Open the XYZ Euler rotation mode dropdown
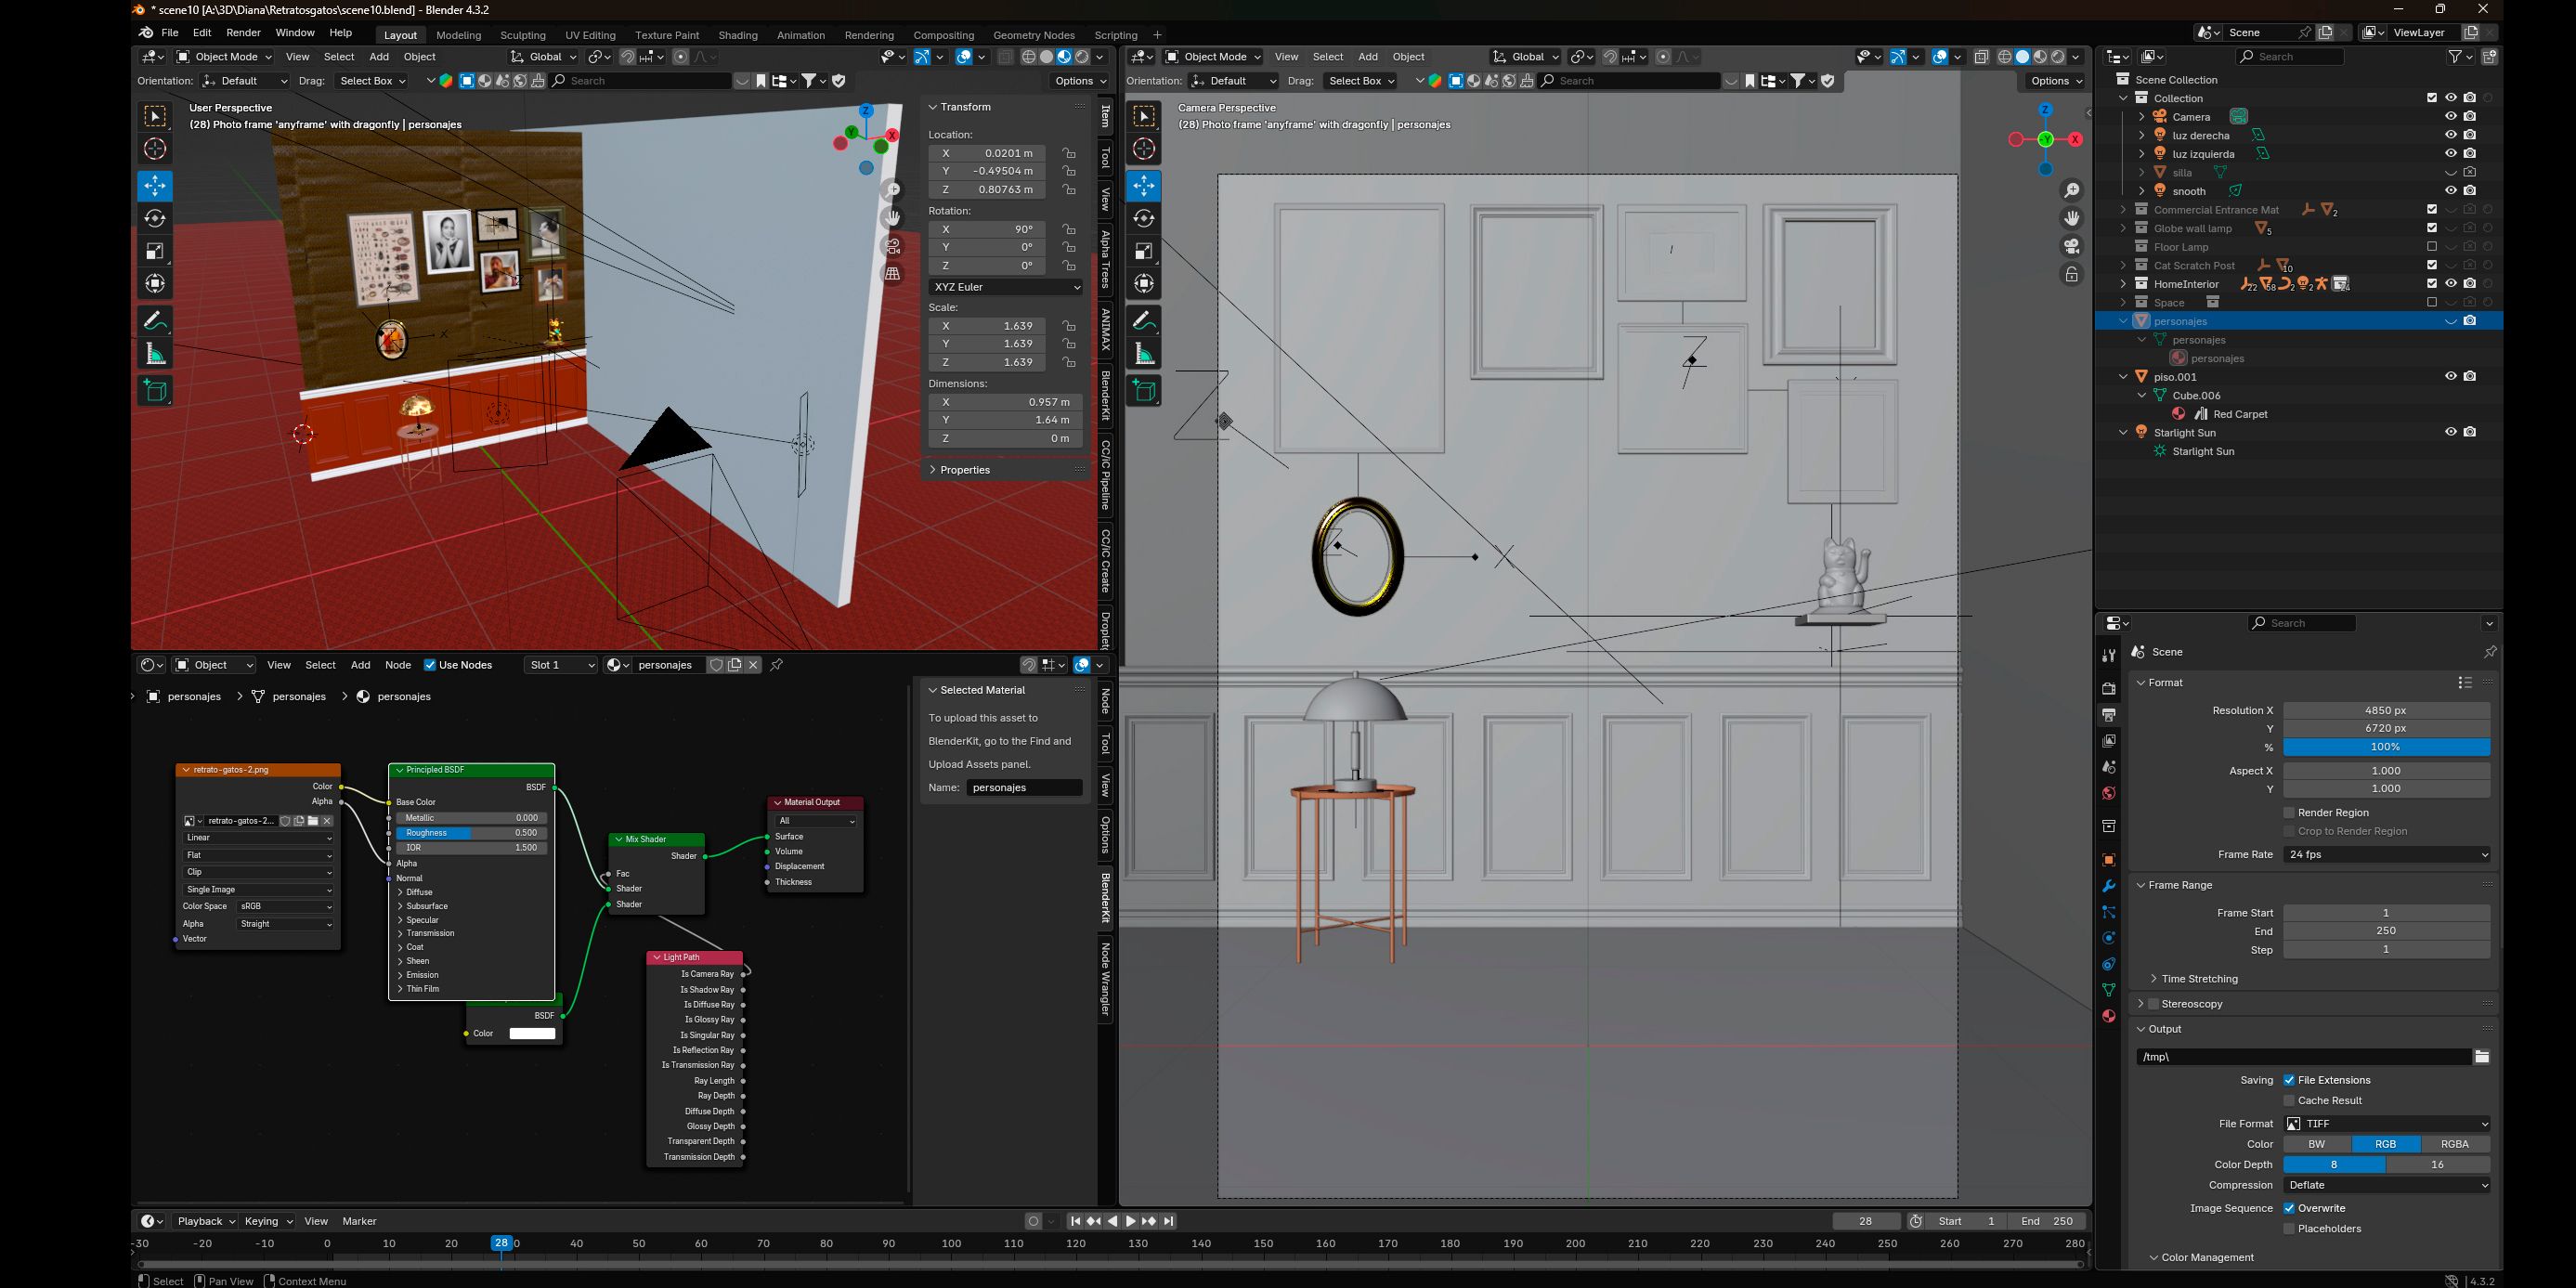Image resolution: width=2576 pixels, height=1288 pixels. [1005, 287]
